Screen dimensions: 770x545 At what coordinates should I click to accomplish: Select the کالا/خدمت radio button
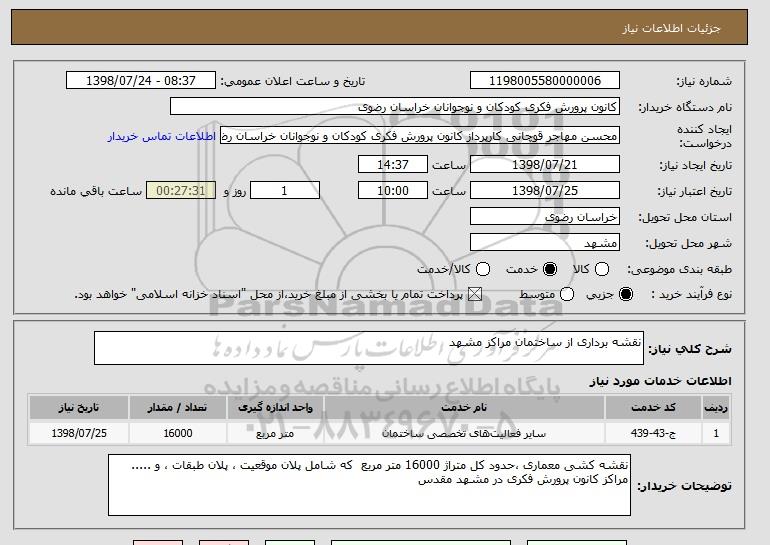(483, 269)
